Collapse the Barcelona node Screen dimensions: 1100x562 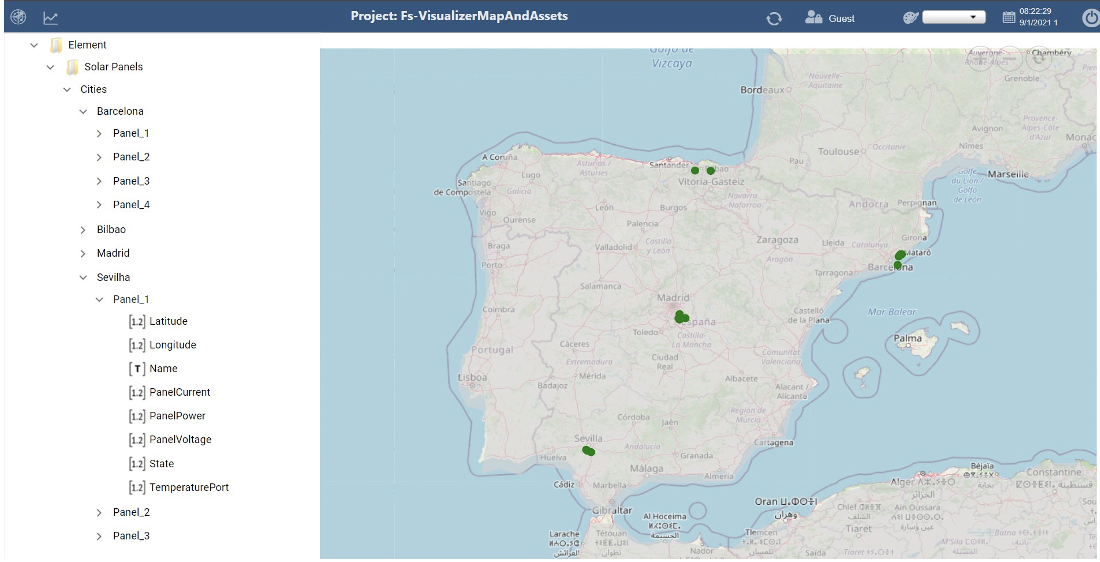click(83, 112)
